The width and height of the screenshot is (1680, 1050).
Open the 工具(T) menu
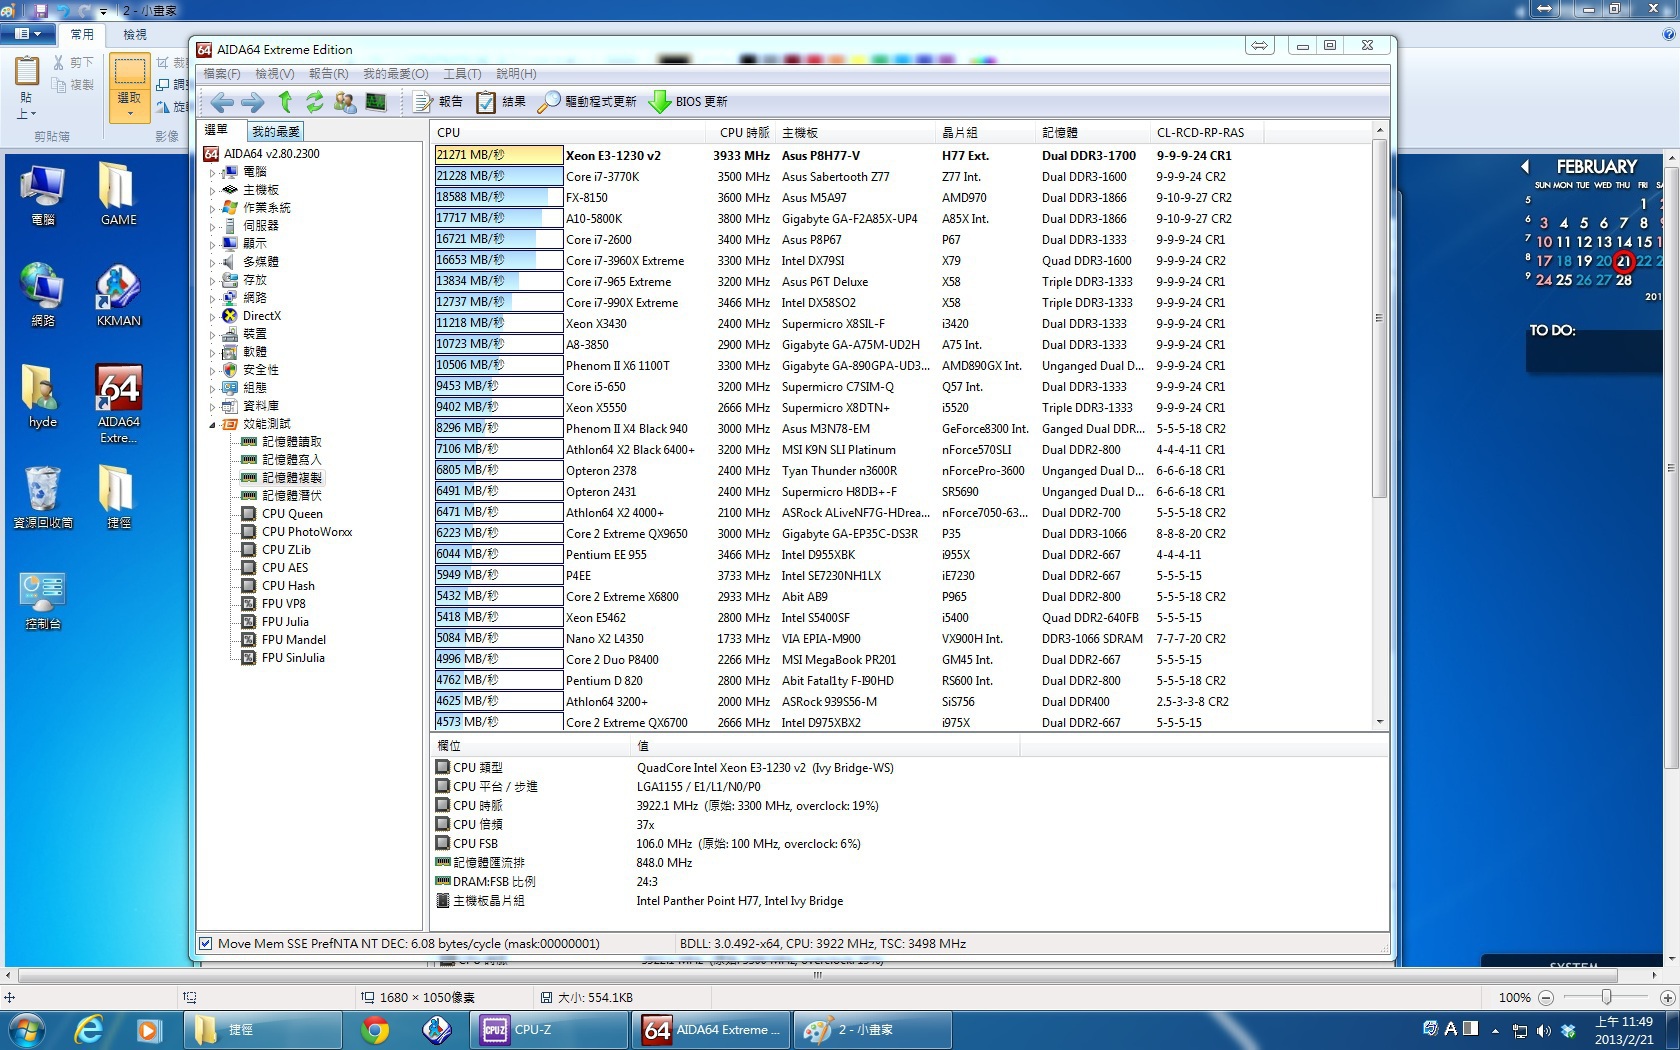[462, 74]
